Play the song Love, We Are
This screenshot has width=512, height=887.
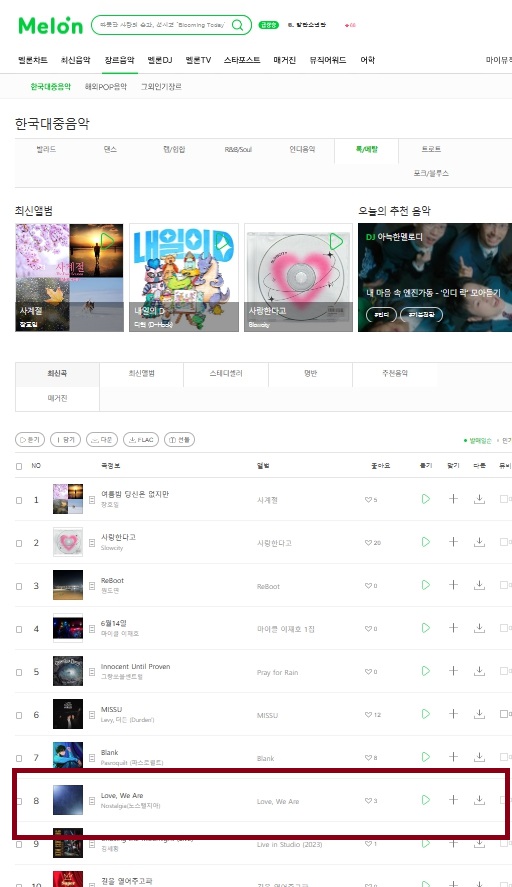click(x=426, y=800)
